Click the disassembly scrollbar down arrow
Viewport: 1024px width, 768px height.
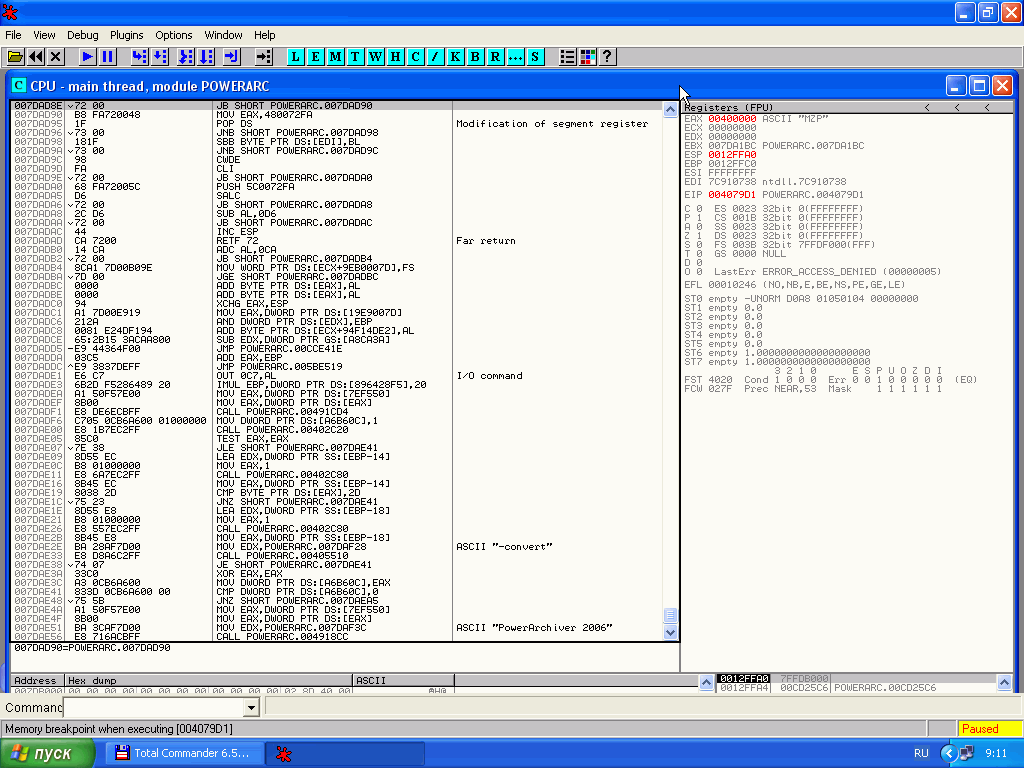pyautogui.click(x=670, y=632)
